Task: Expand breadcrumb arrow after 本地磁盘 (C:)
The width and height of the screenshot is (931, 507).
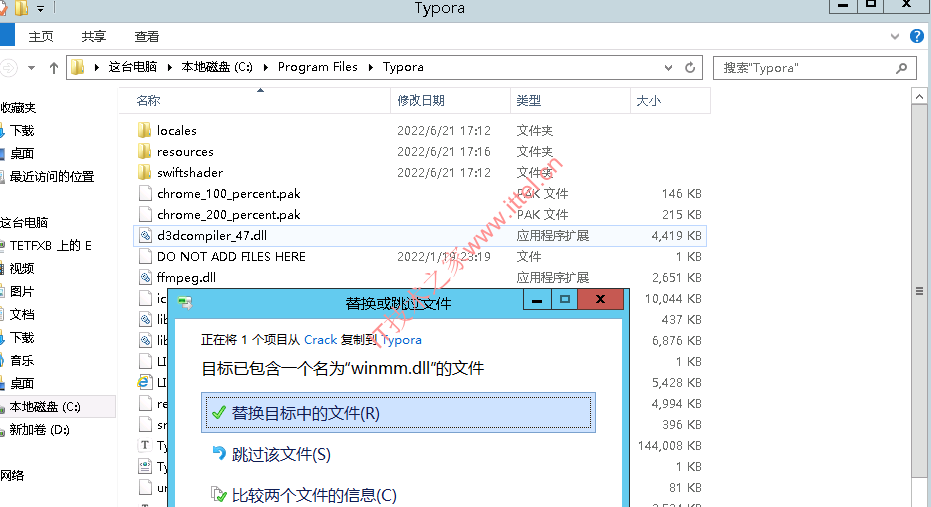Action: click(265, 67)
